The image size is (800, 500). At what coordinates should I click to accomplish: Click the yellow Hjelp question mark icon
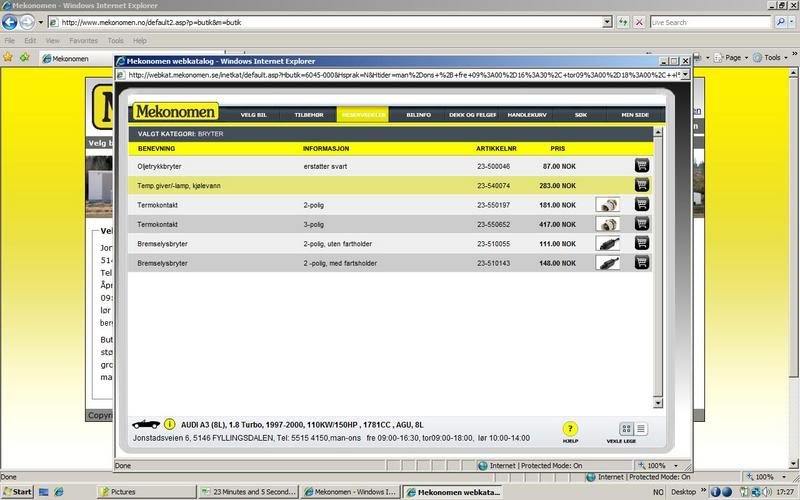click(x=571, y=429)
